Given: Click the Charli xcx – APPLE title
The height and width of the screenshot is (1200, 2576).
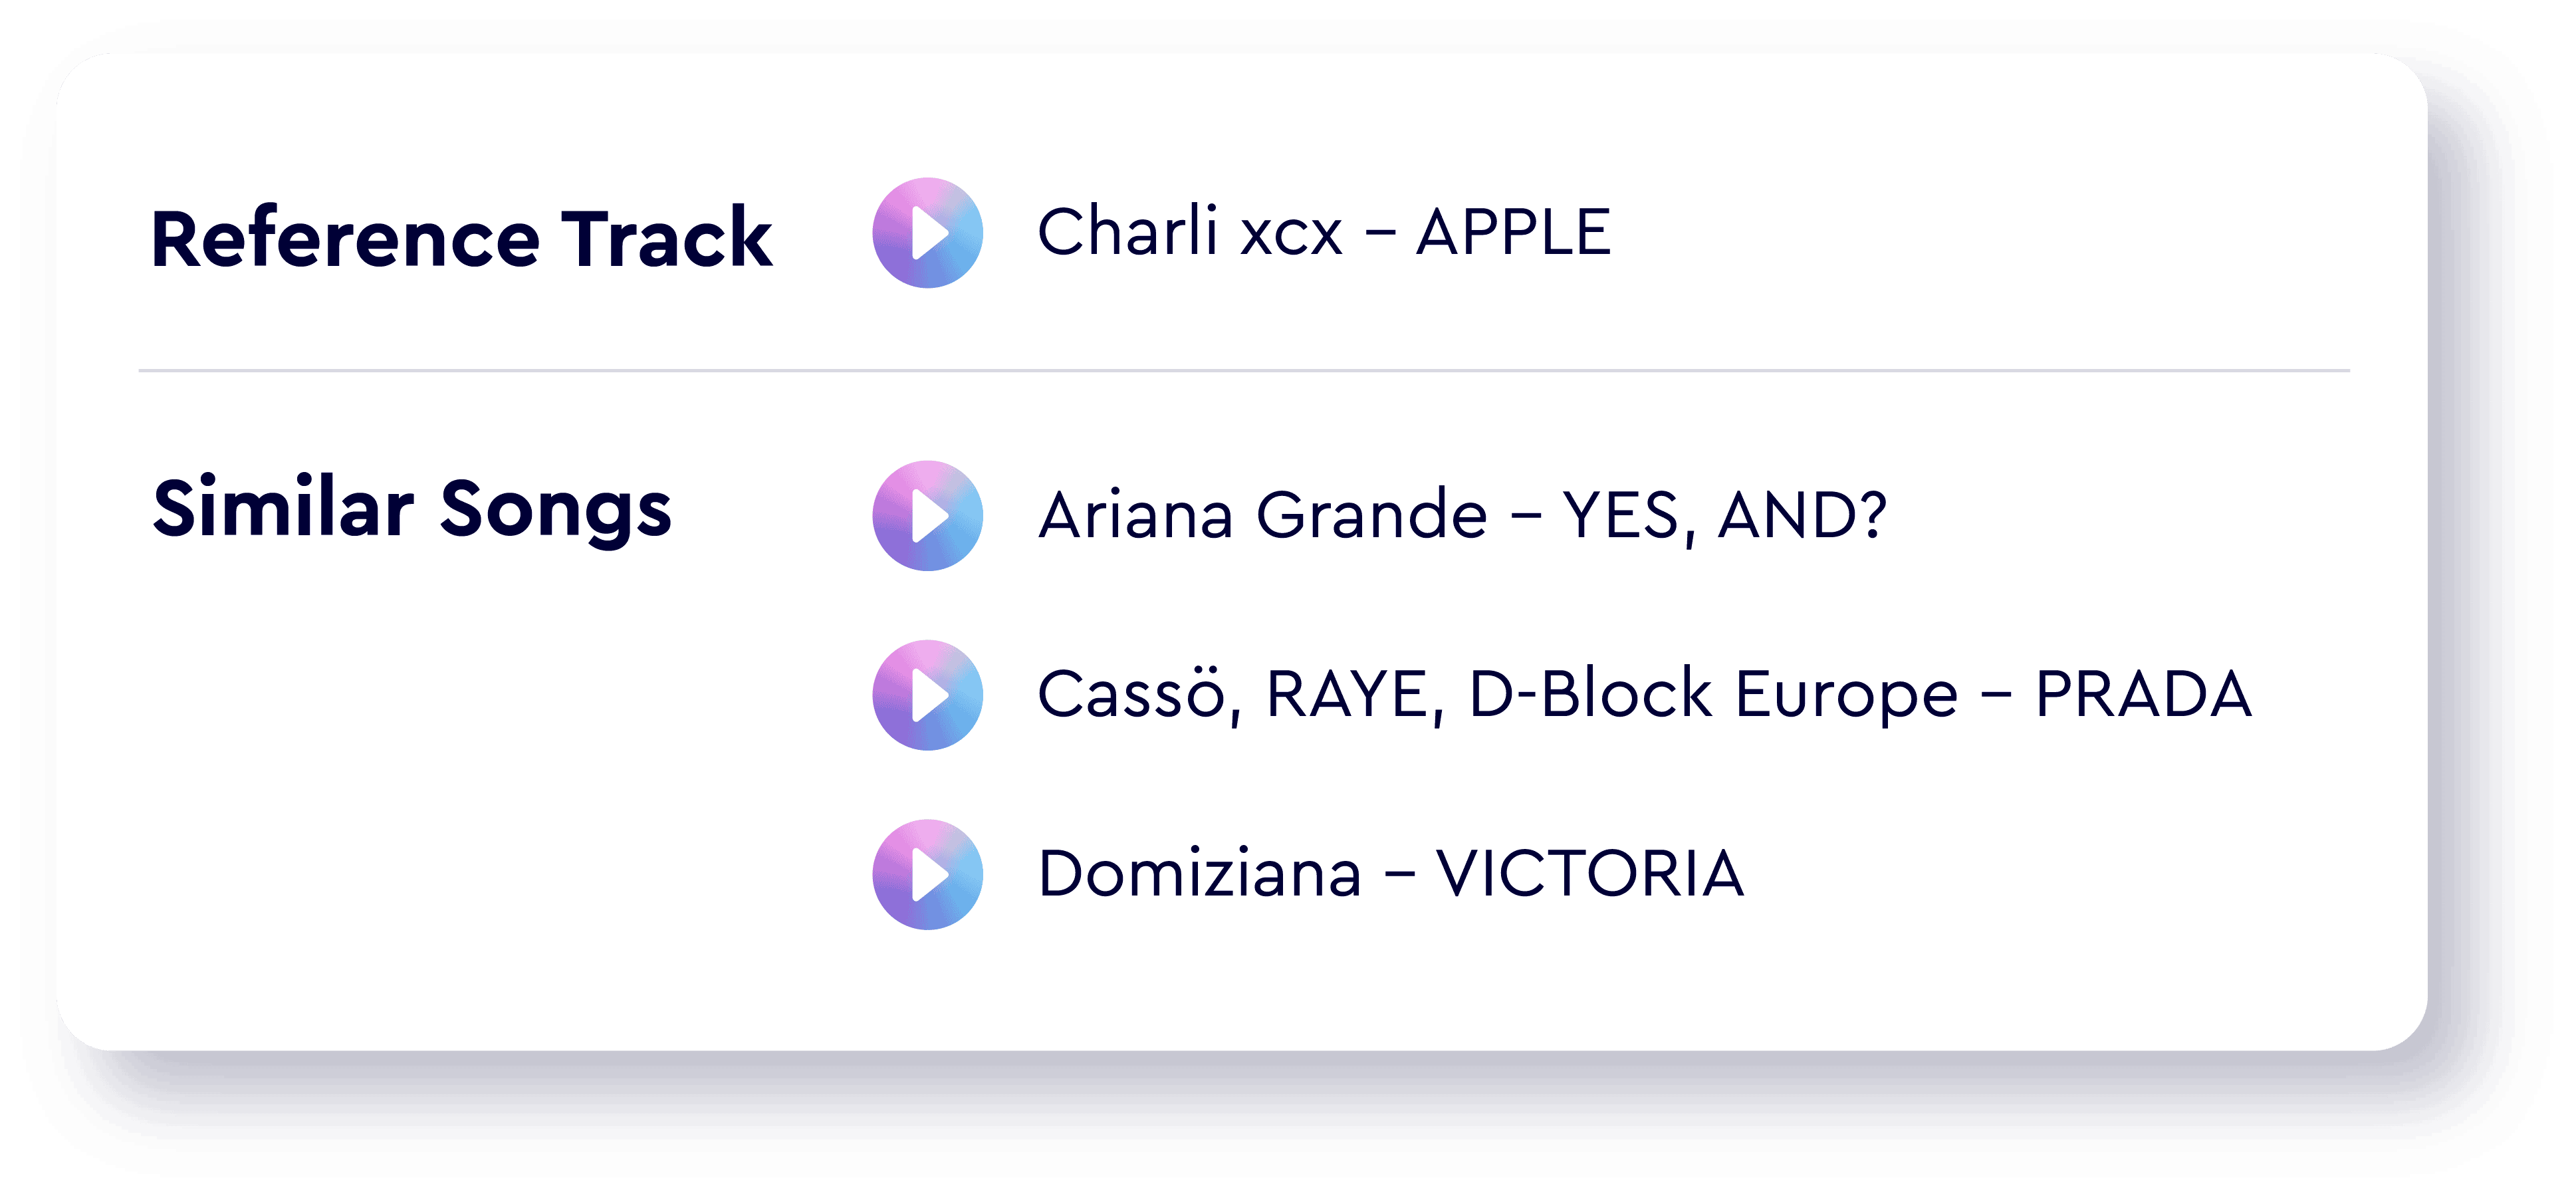Looking at the screenshot, I should tap(1324, 232).
